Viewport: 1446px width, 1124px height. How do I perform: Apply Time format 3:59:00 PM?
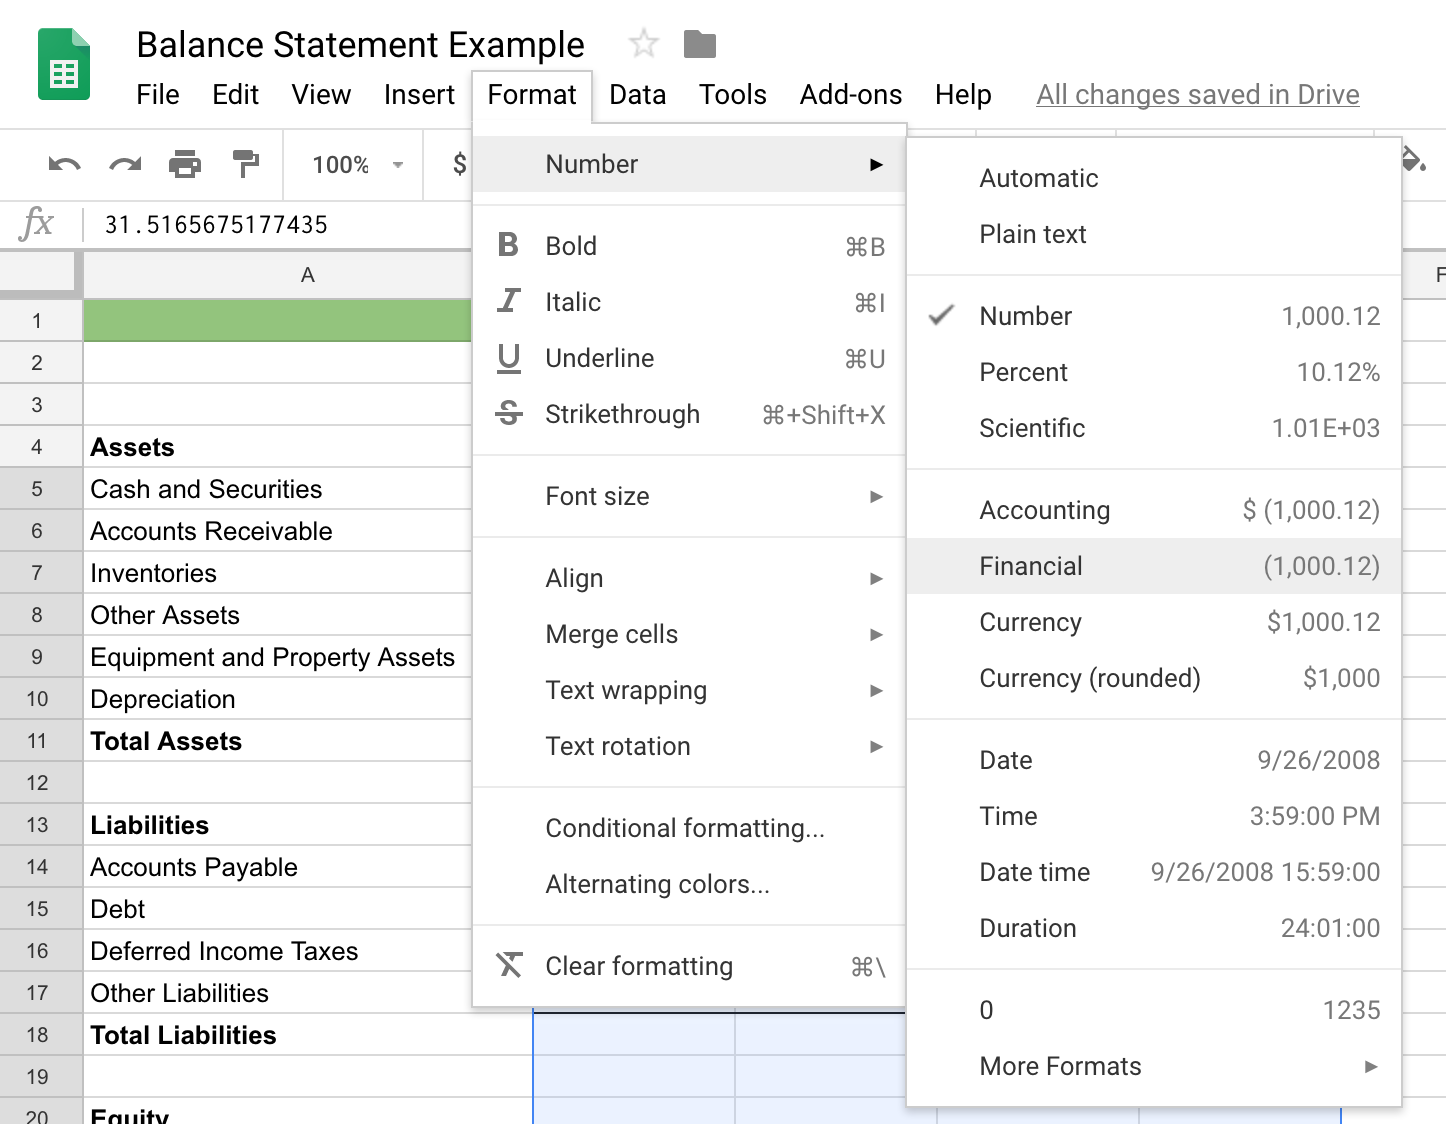[1154, 816]
